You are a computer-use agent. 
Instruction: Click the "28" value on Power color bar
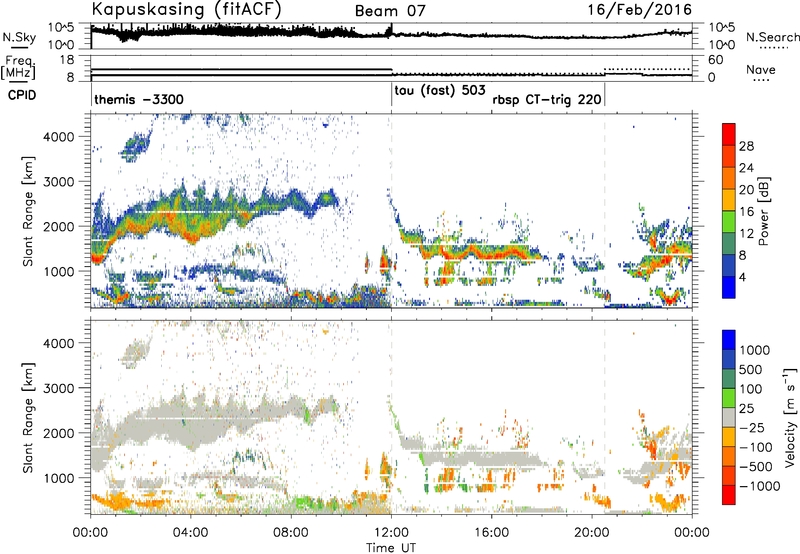click(x=746, y=146)
